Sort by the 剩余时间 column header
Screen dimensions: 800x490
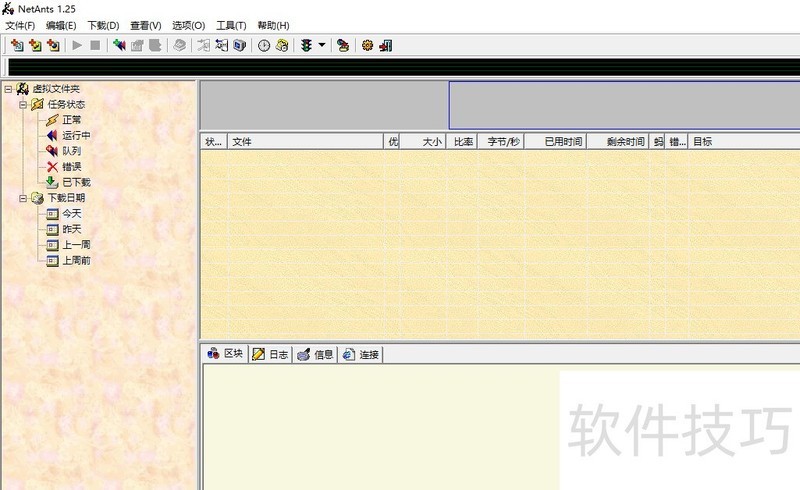click(x=618, y=141)
